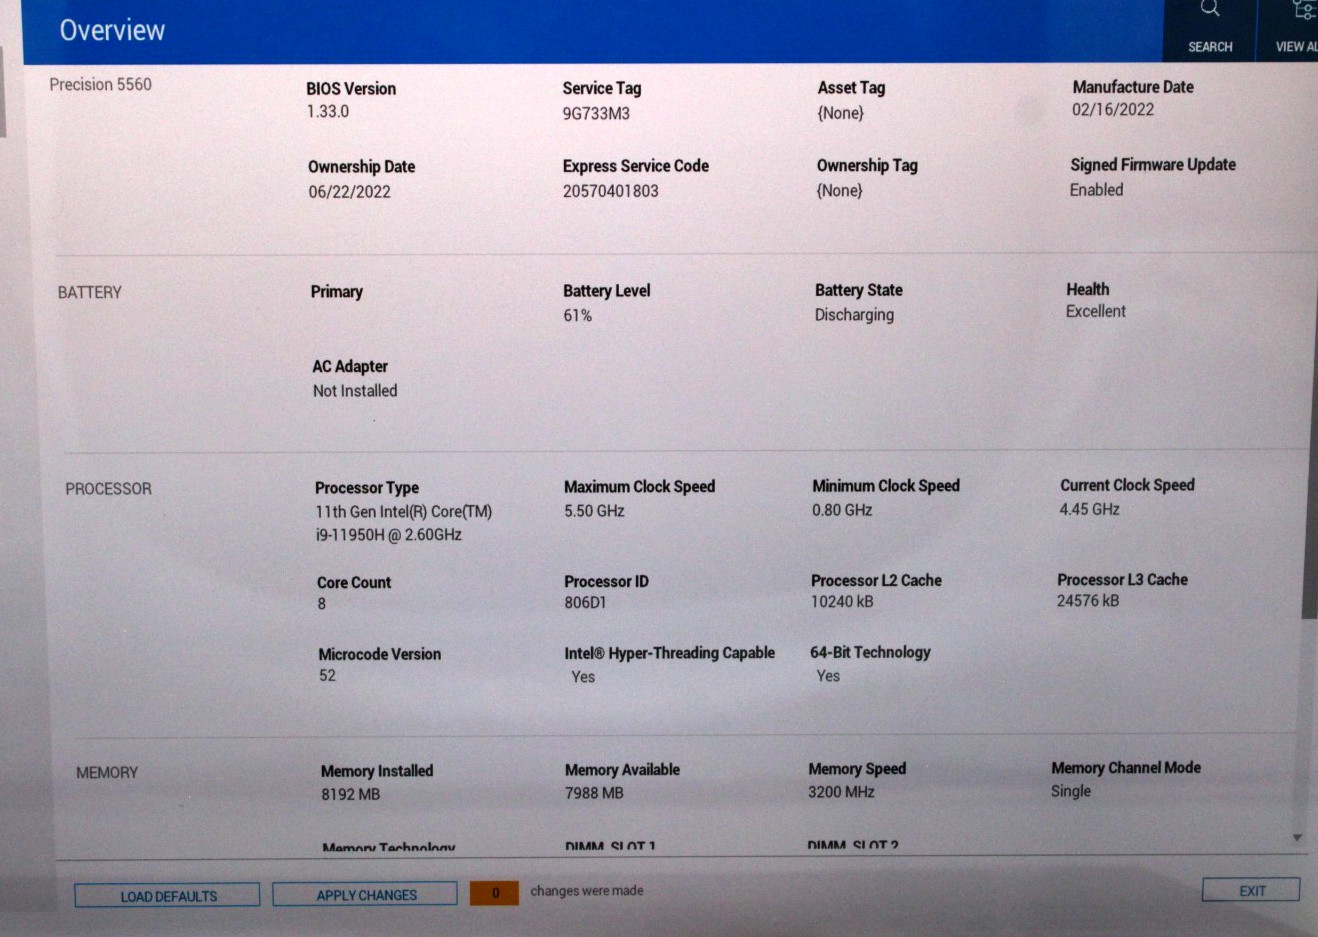This screenshot has width=1318, height=937.
Task: Select the Overview header title
Action: tap(112, 30)
